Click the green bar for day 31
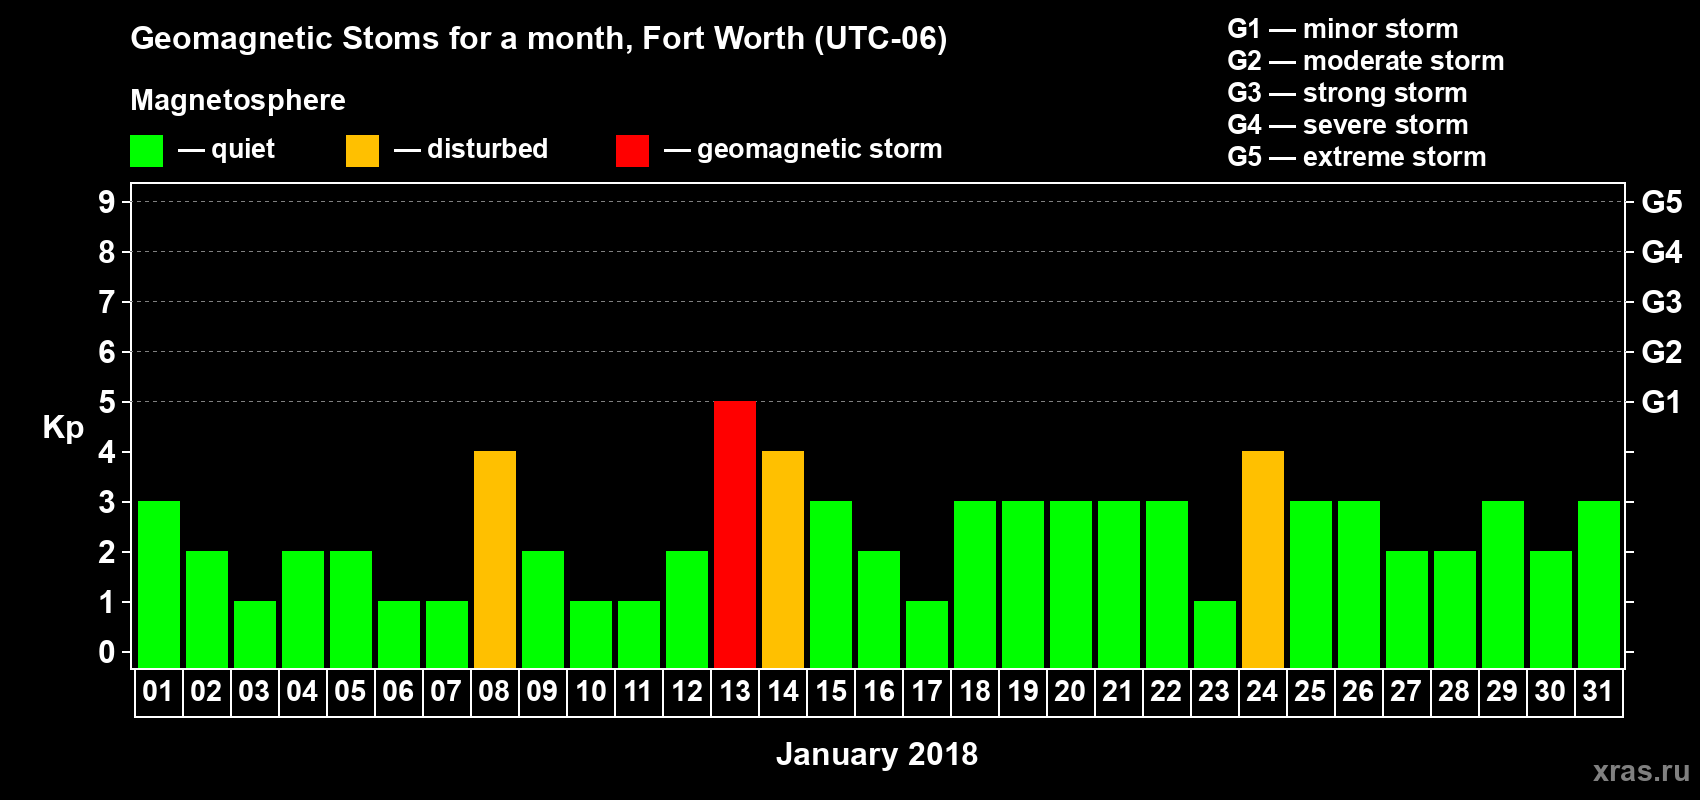Viewport: 1700px width, 800px height. pyautogui.click(x=1599, y=584)
